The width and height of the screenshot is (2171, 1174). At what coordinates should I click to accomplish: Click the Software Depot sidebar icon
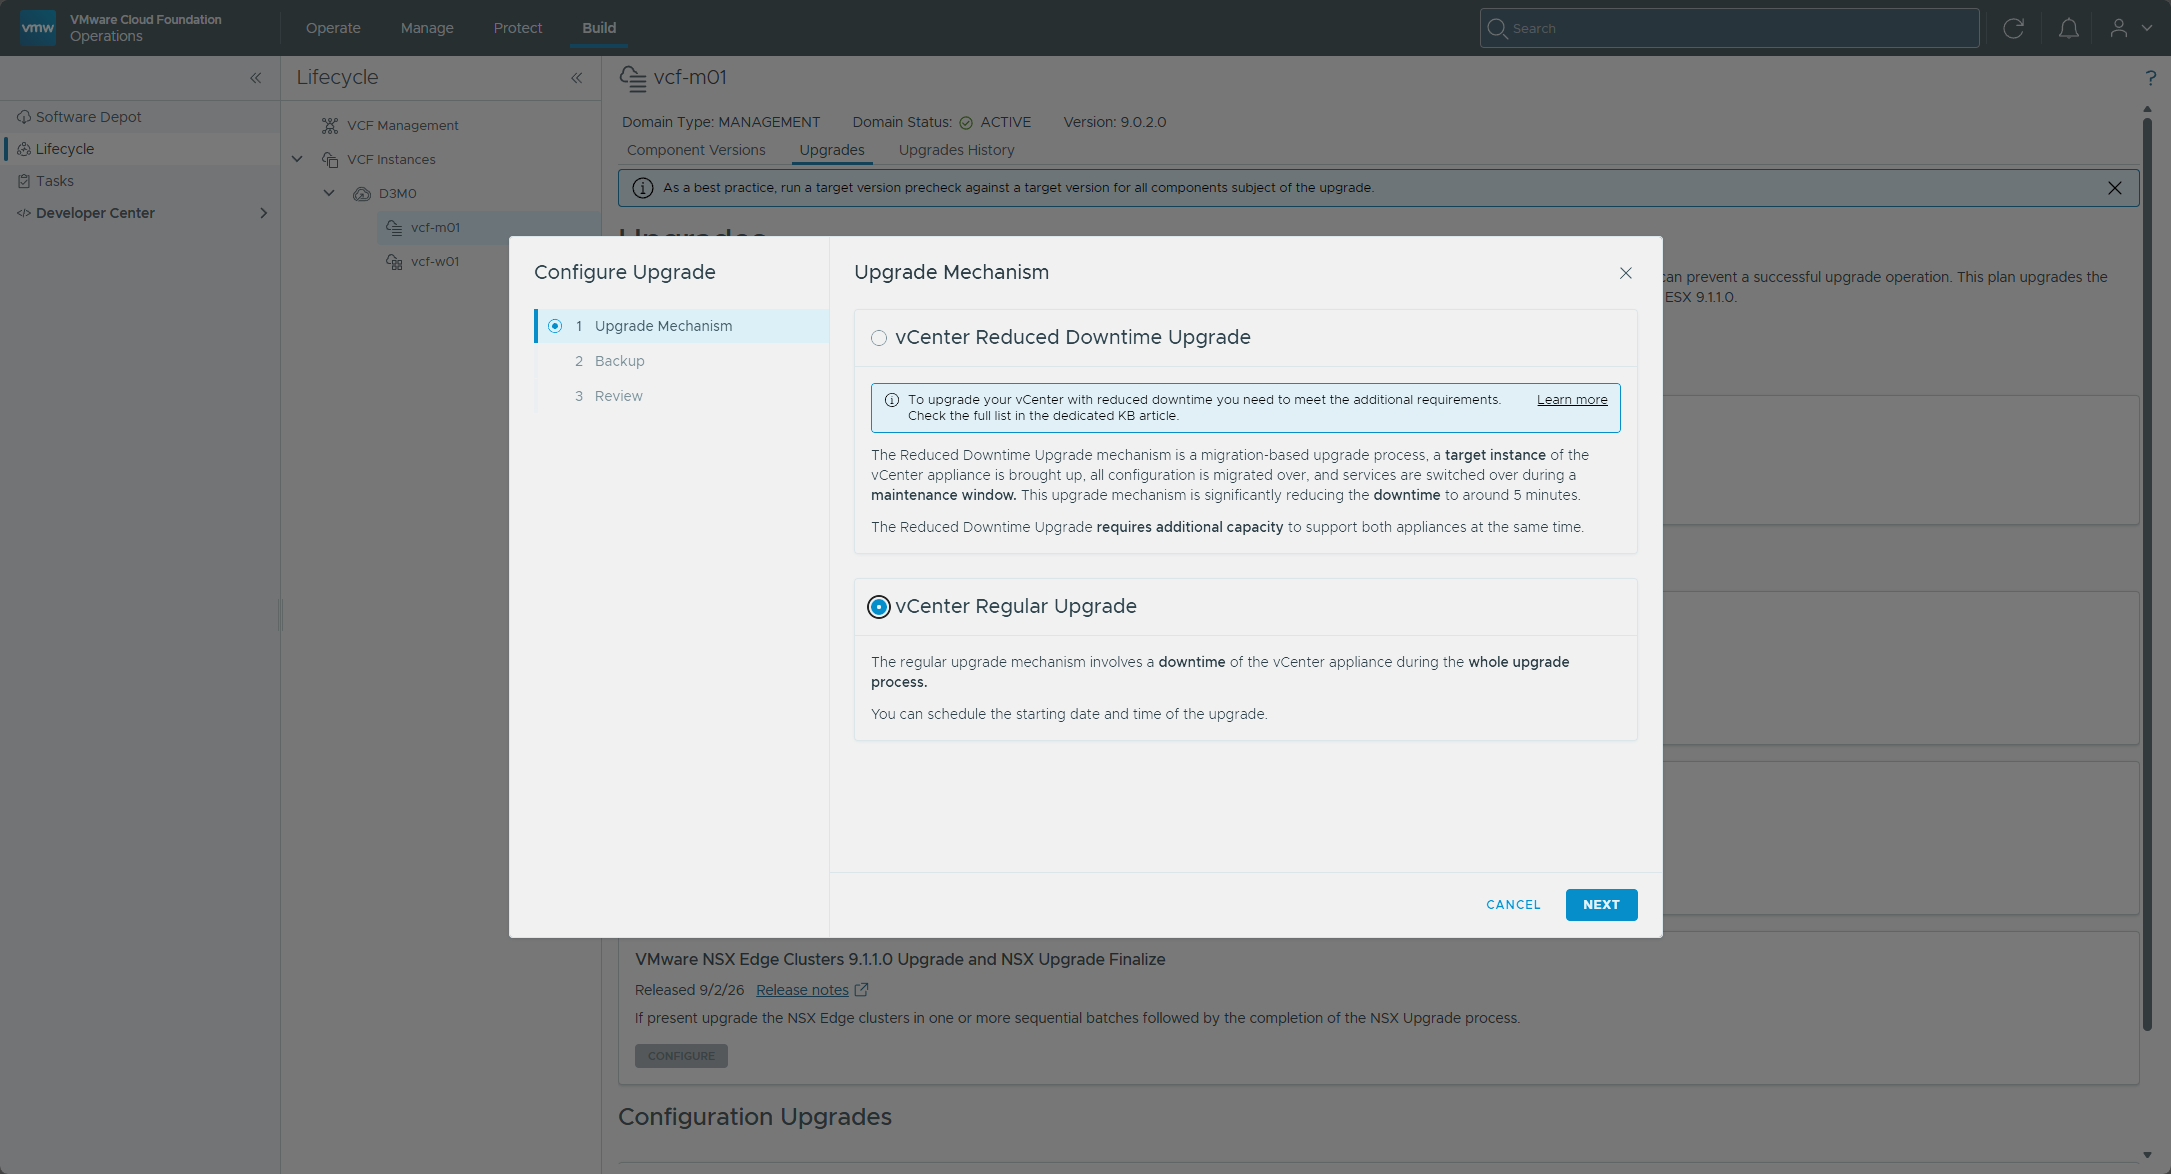(24, 117)
